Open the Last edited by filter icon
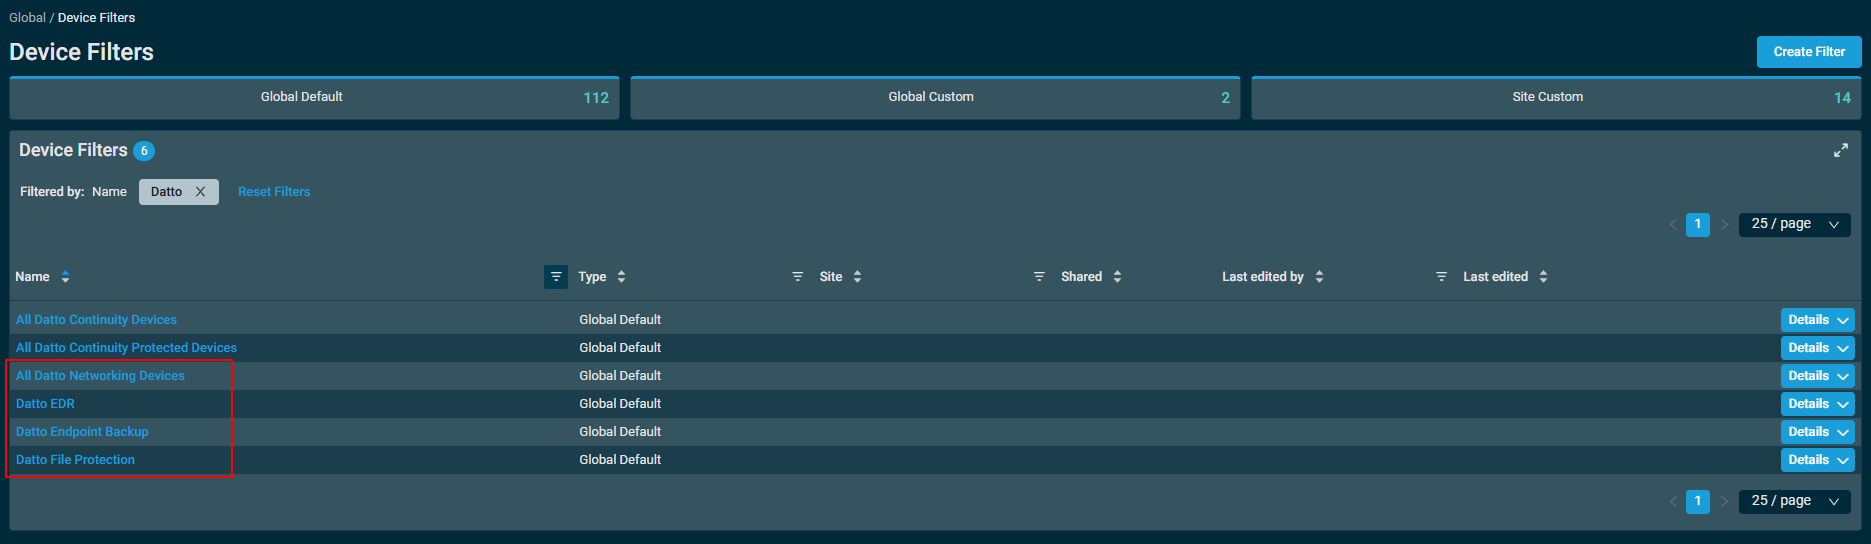Image resolution: width=1871 pixels, height=544 pixels. click(1441, 277)
